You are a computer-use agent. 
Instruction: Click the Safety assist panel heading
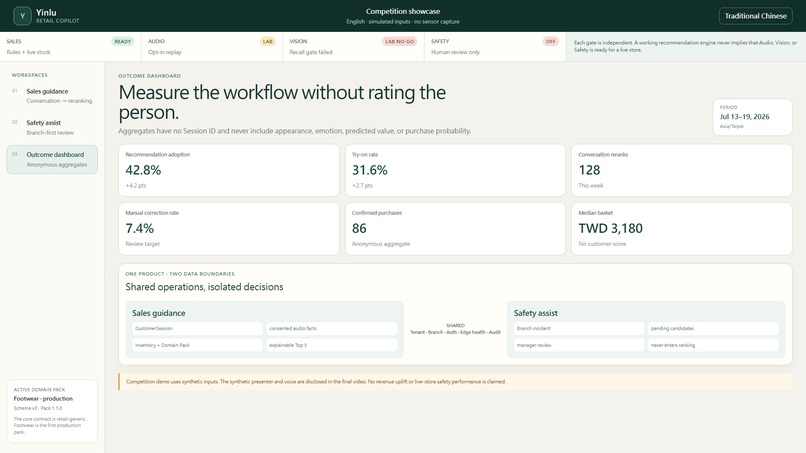pos(536,313)
